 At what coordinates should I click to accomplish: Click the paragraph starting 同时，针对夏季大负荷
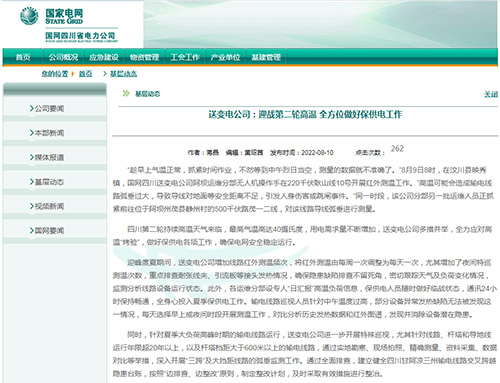click(304, 354)
